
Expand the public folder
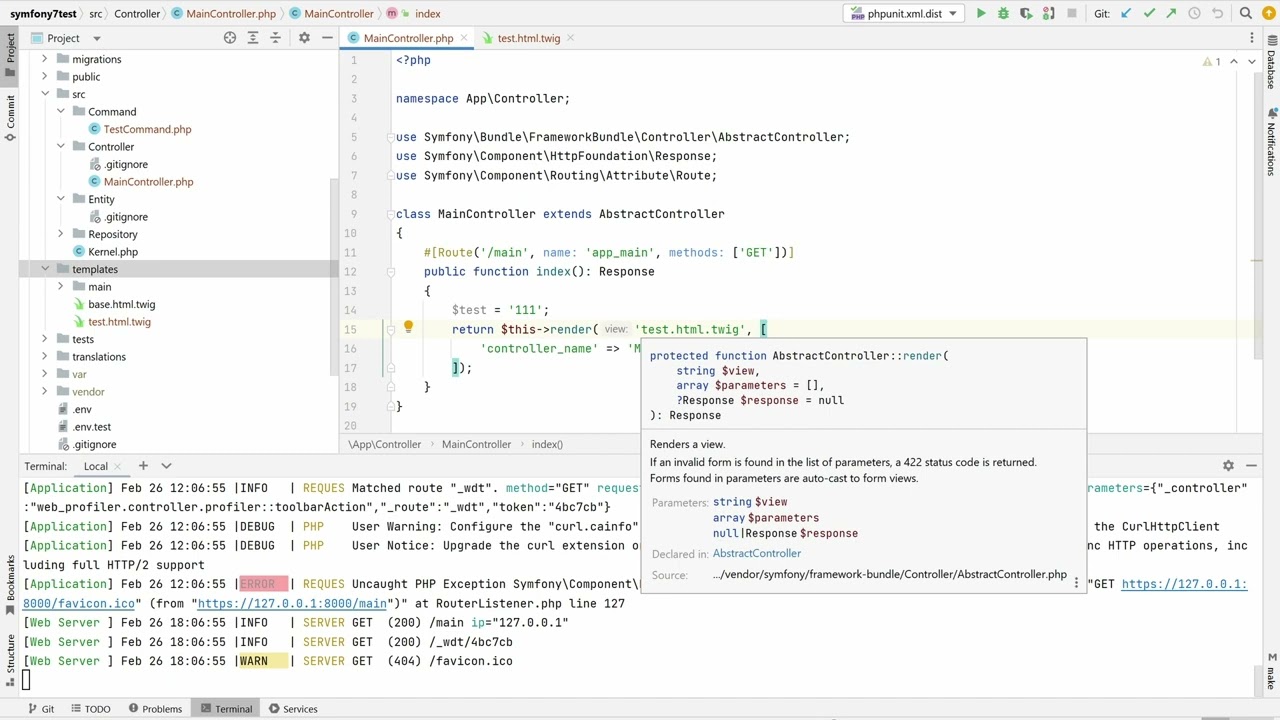[x=45, y=77]
